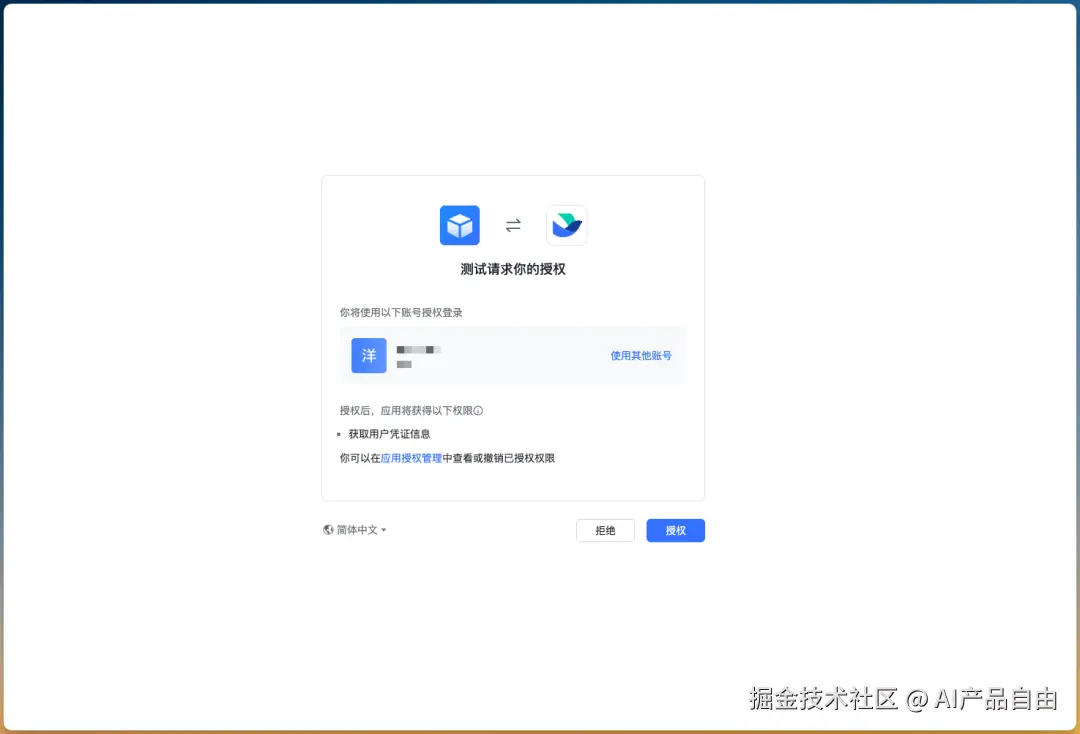This screenshot has height=734, width=1080.
Task: Open the 应用授权管理 link
Action: [413, 457]
